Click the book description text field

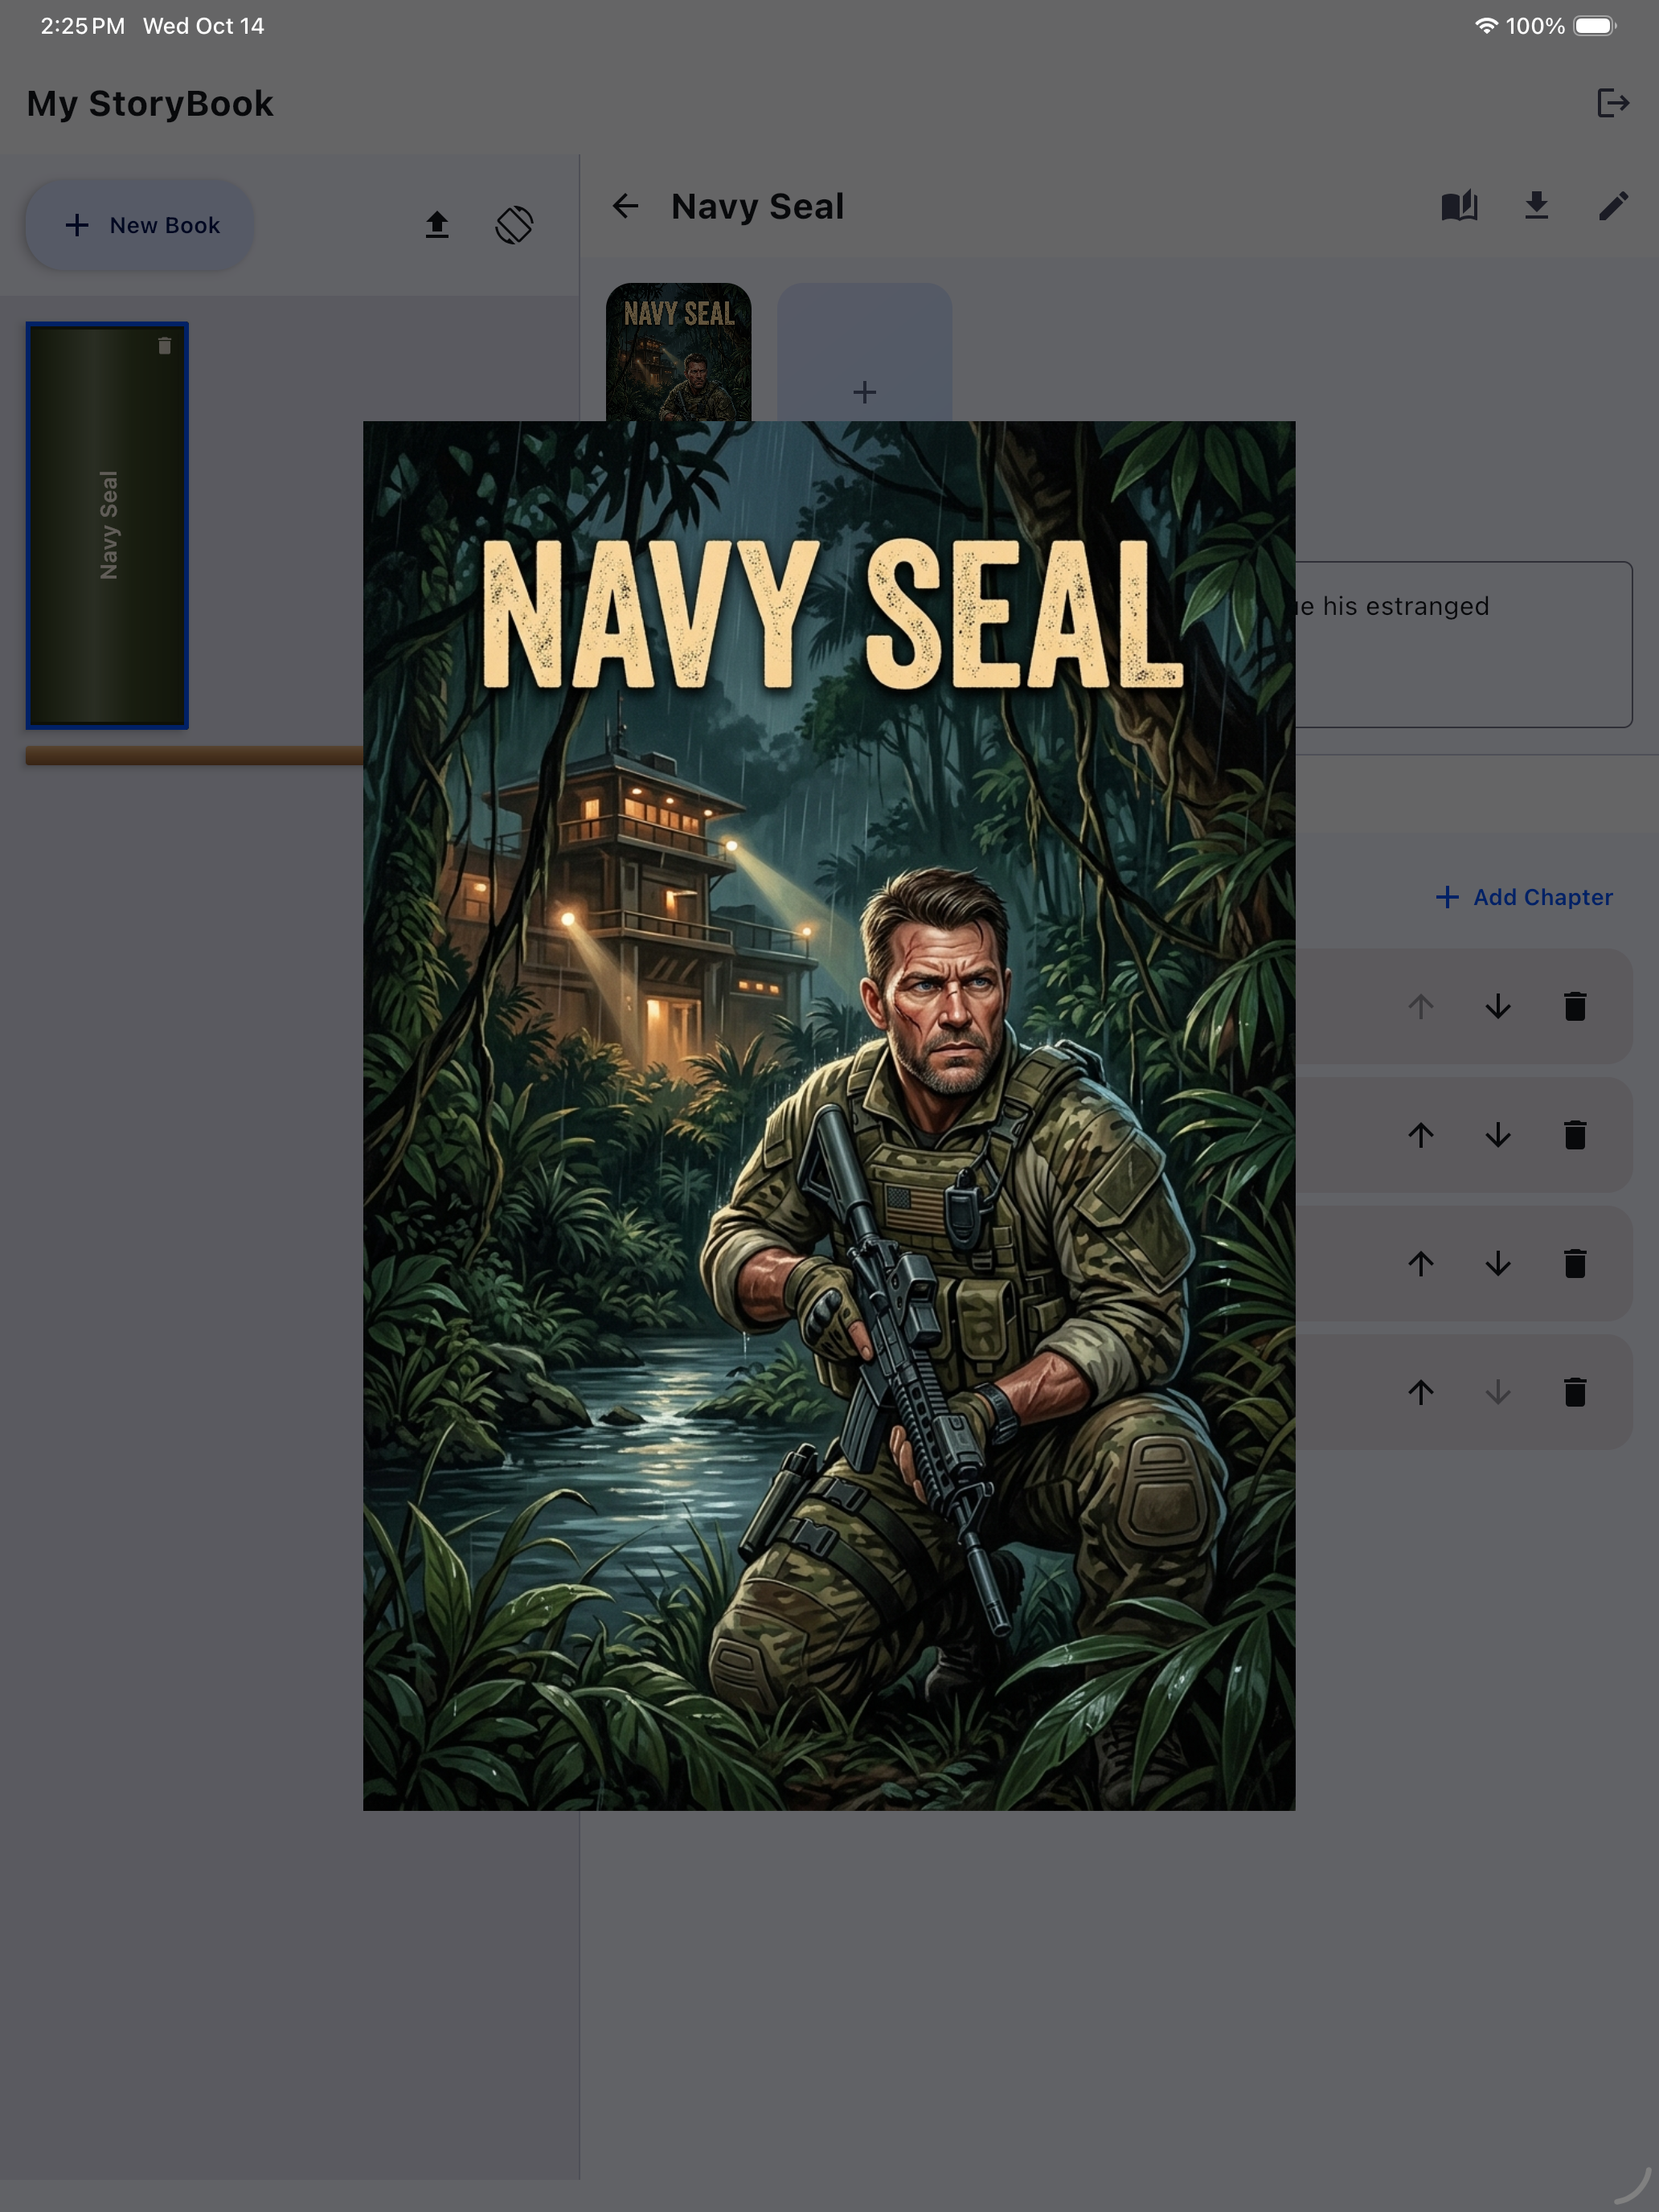1464,644
